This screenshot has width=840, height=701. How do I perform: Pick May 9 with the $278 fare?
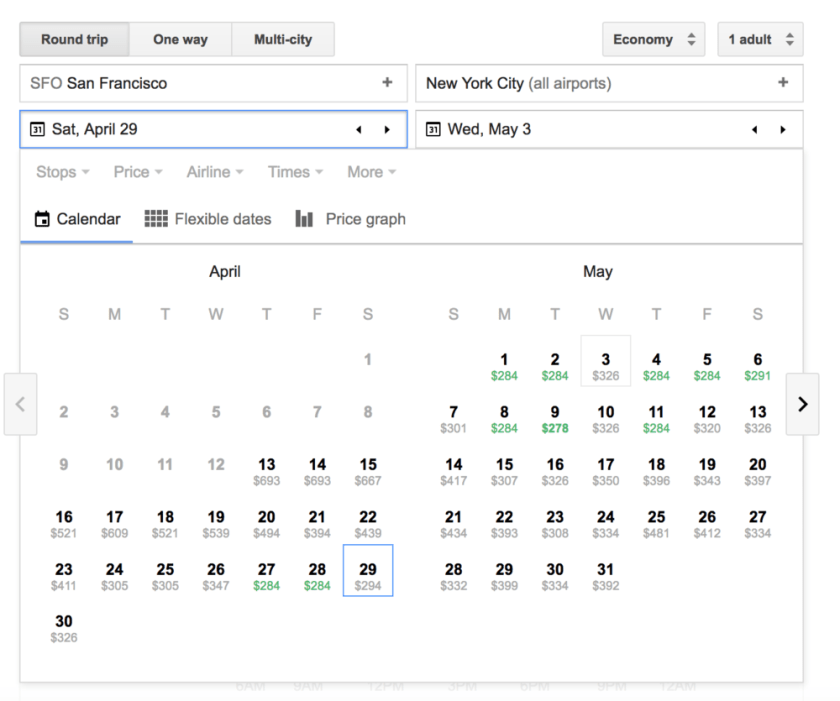pos(555,418)
